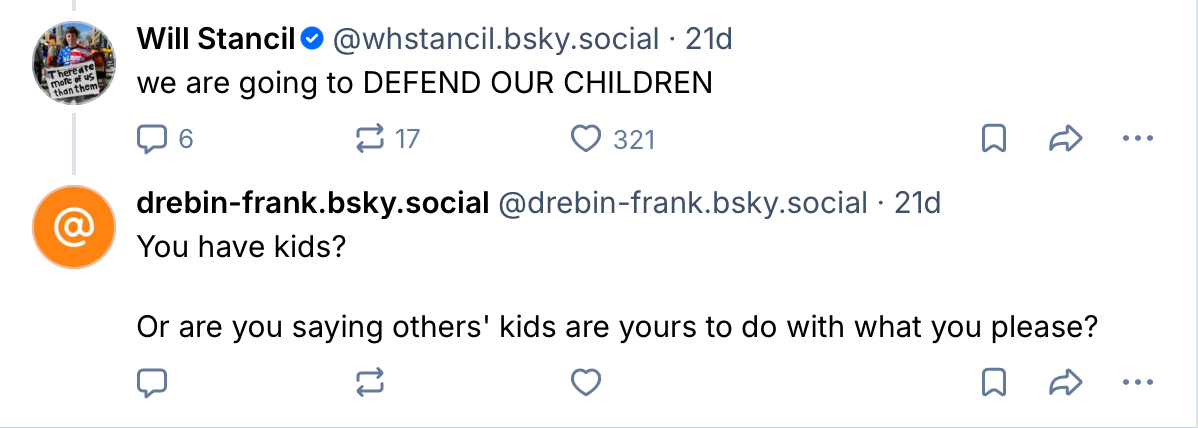Bookmark Will Stancil's post
Screen dimensions: 1198x428
[993, 139]
